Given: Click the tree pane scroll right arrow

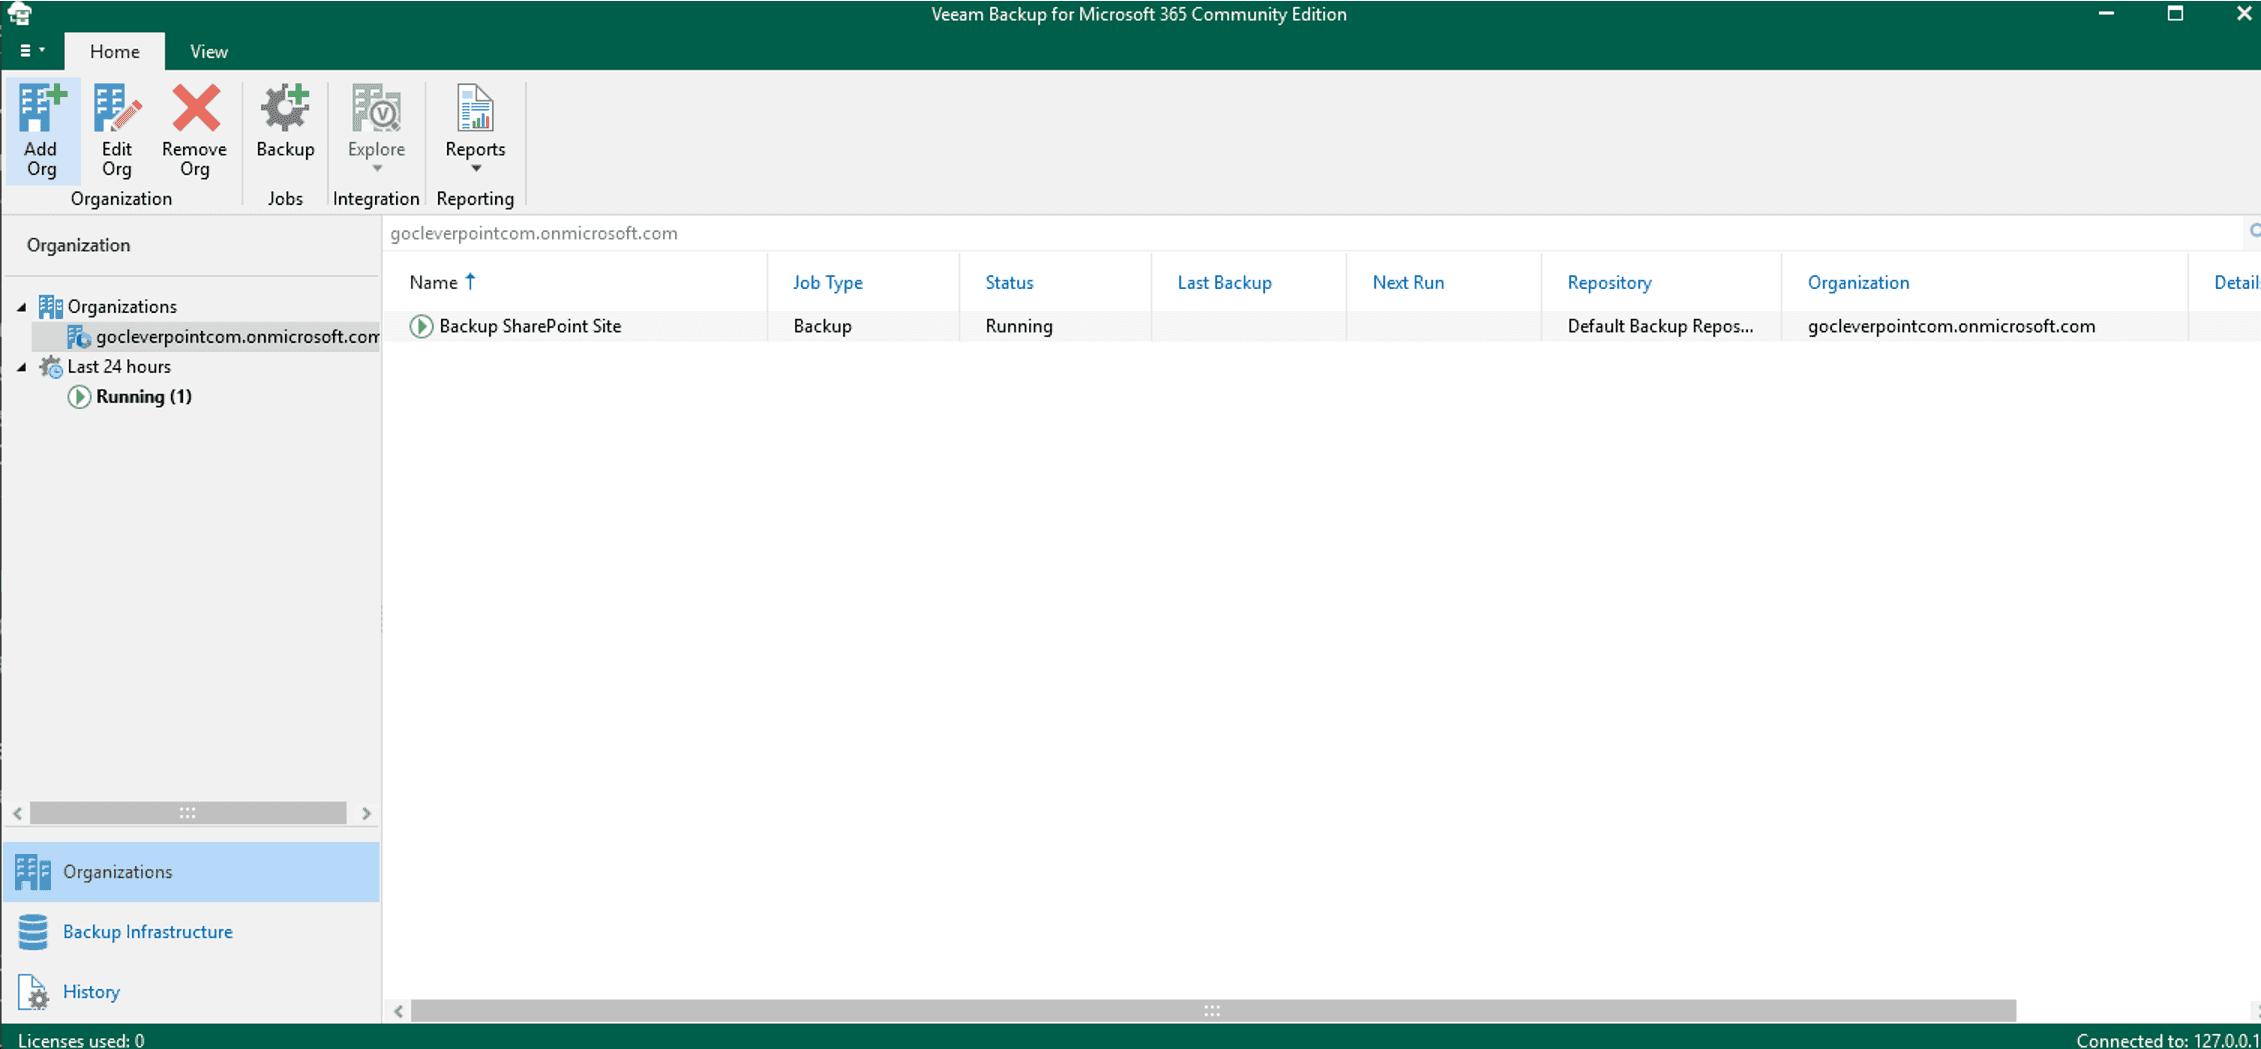Looking at the screenshot, I should coord(366,813).
